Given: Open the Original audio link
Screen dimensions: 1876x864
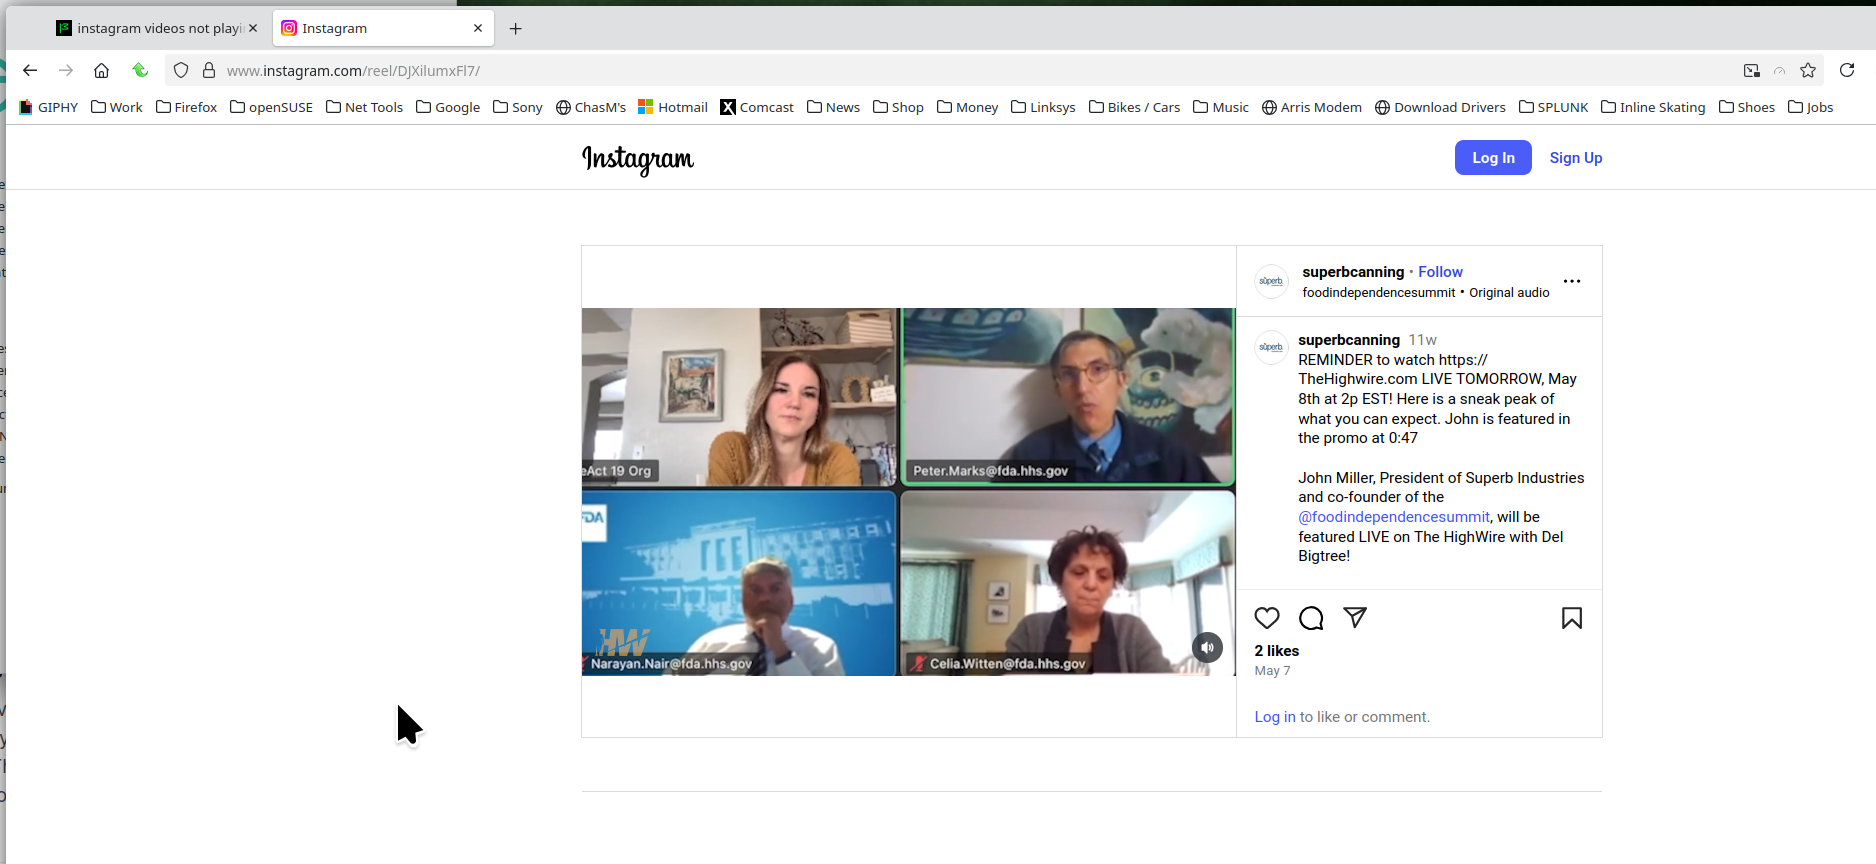Looking at the screenshot, I should [1509, 293].
